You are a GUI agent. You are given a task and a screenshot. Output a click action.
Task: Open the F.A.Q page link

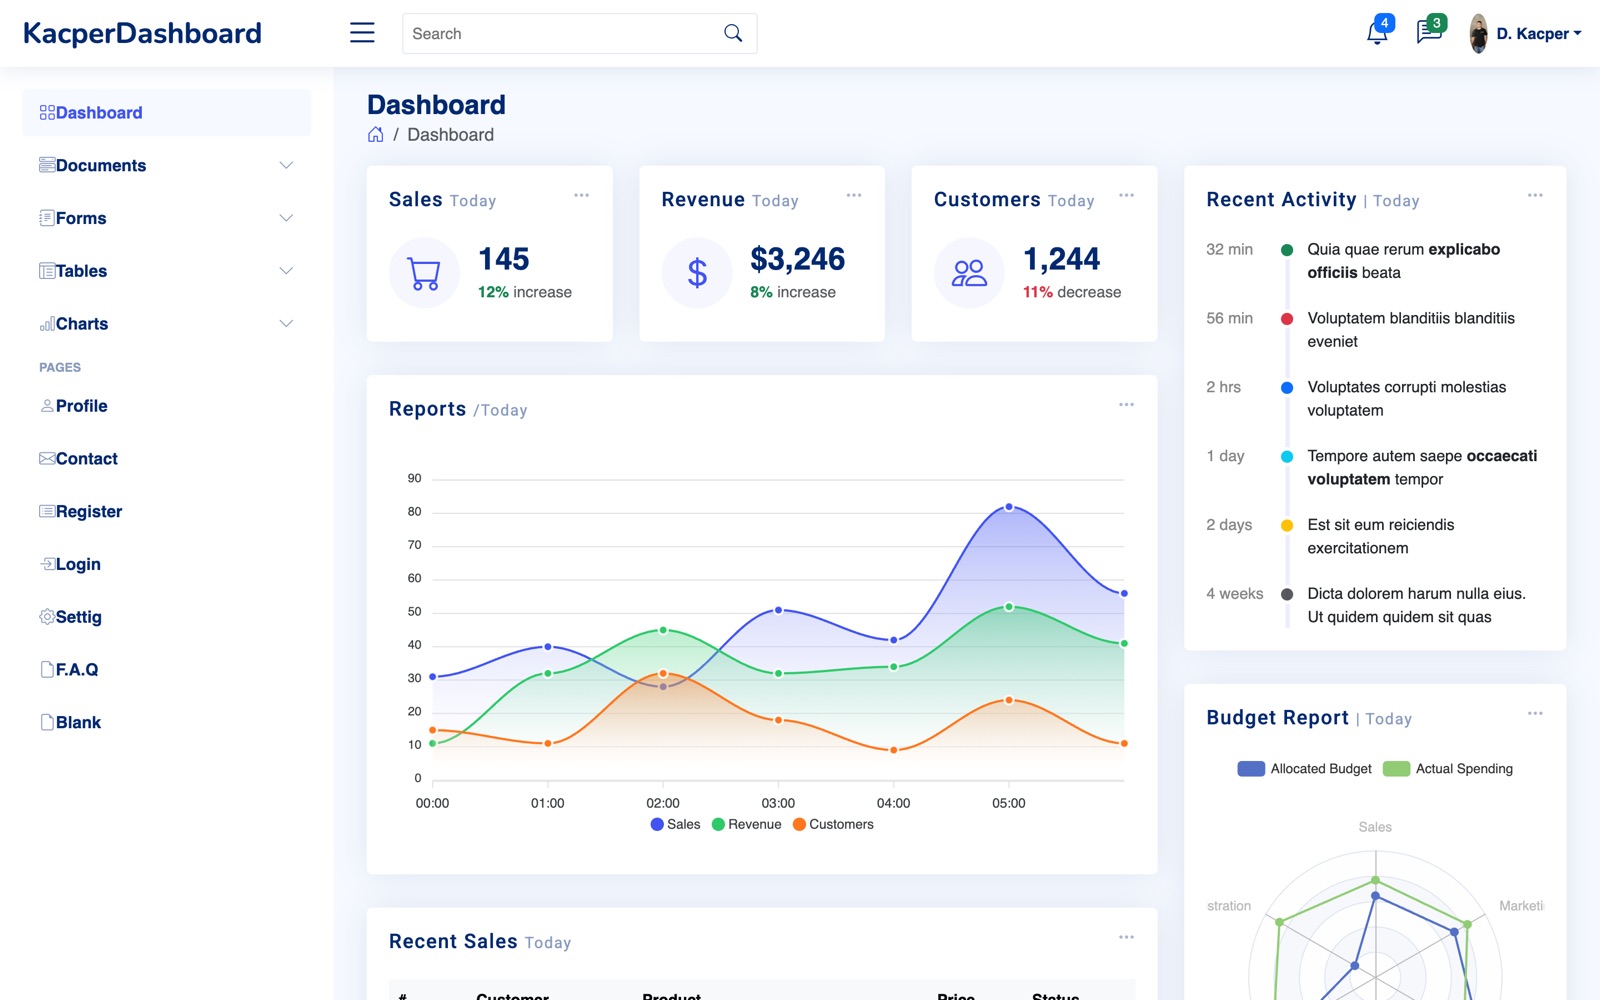167,670
